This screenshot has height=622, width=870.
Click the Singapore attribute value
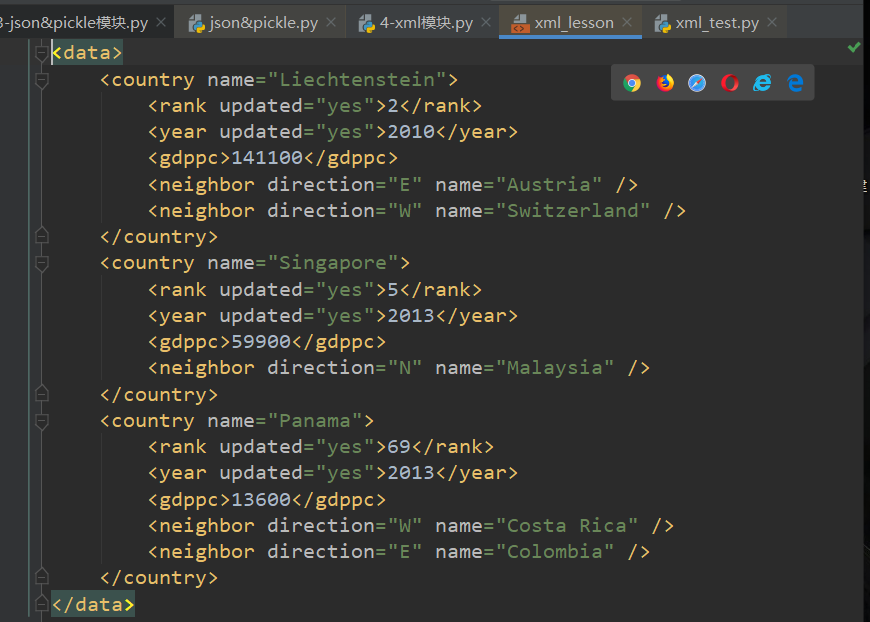click(333, 263)
